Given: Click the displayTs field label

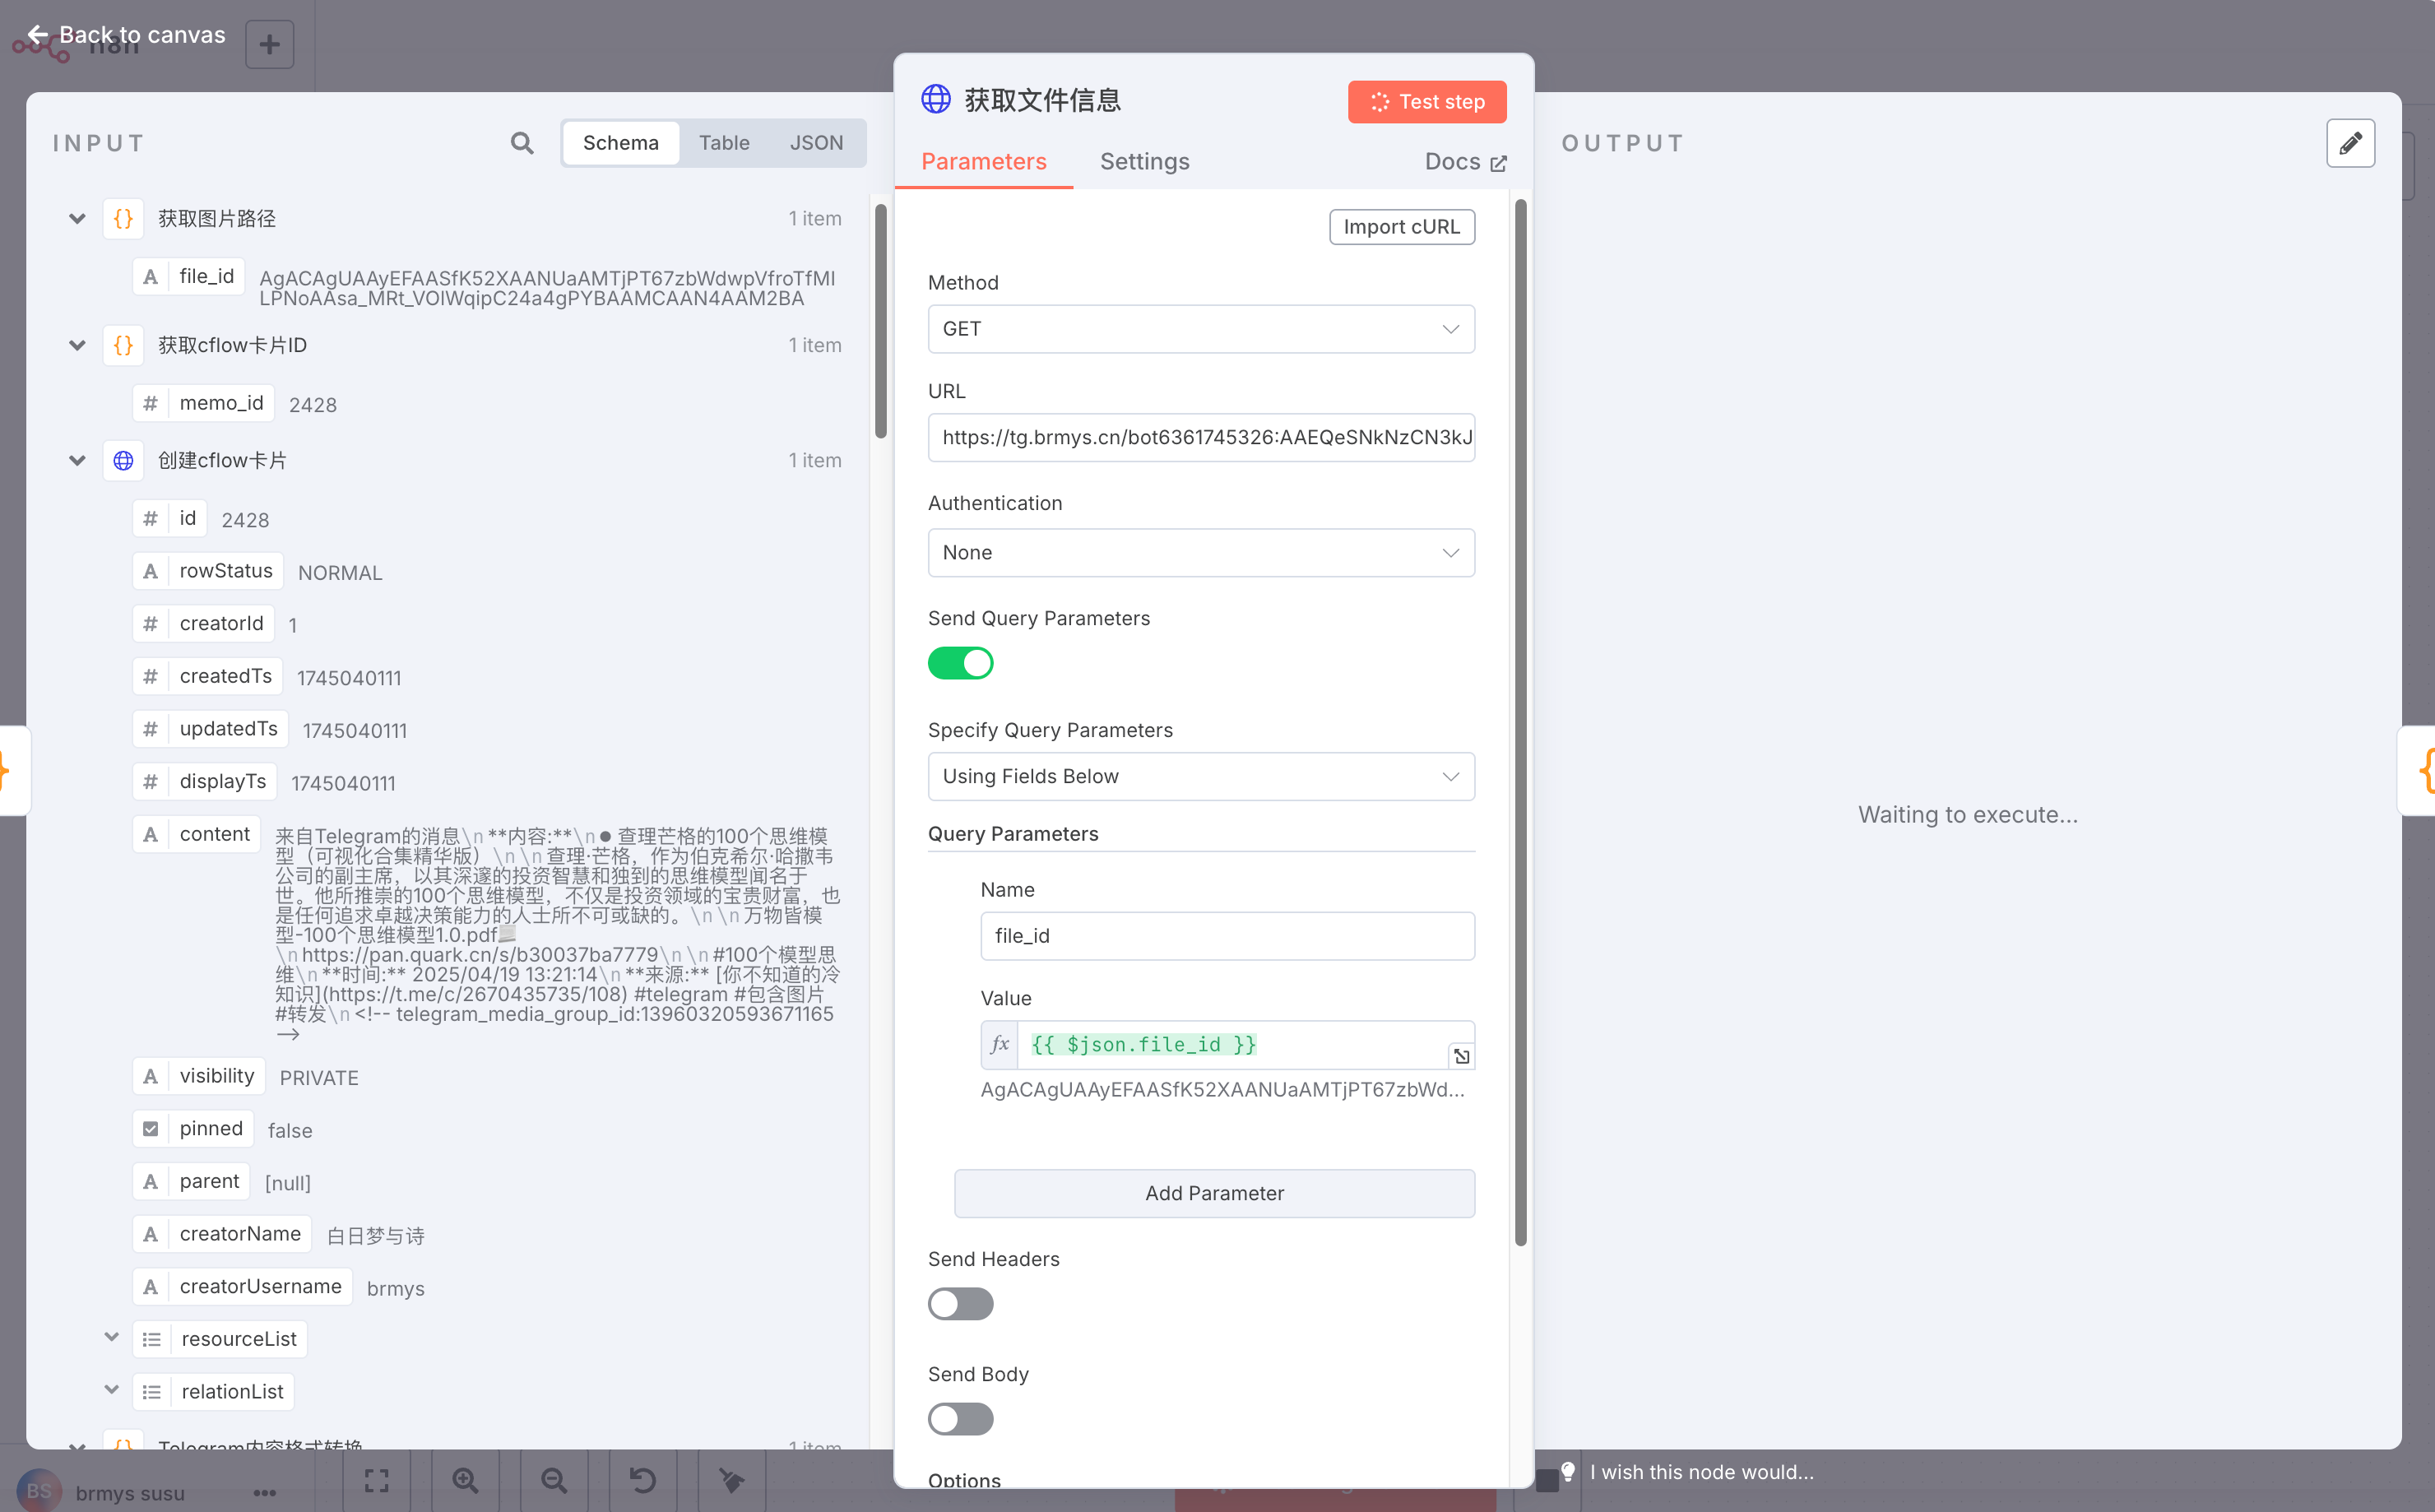Looking at the screenshot, I should pyautogui.click(x=223, y=781).
